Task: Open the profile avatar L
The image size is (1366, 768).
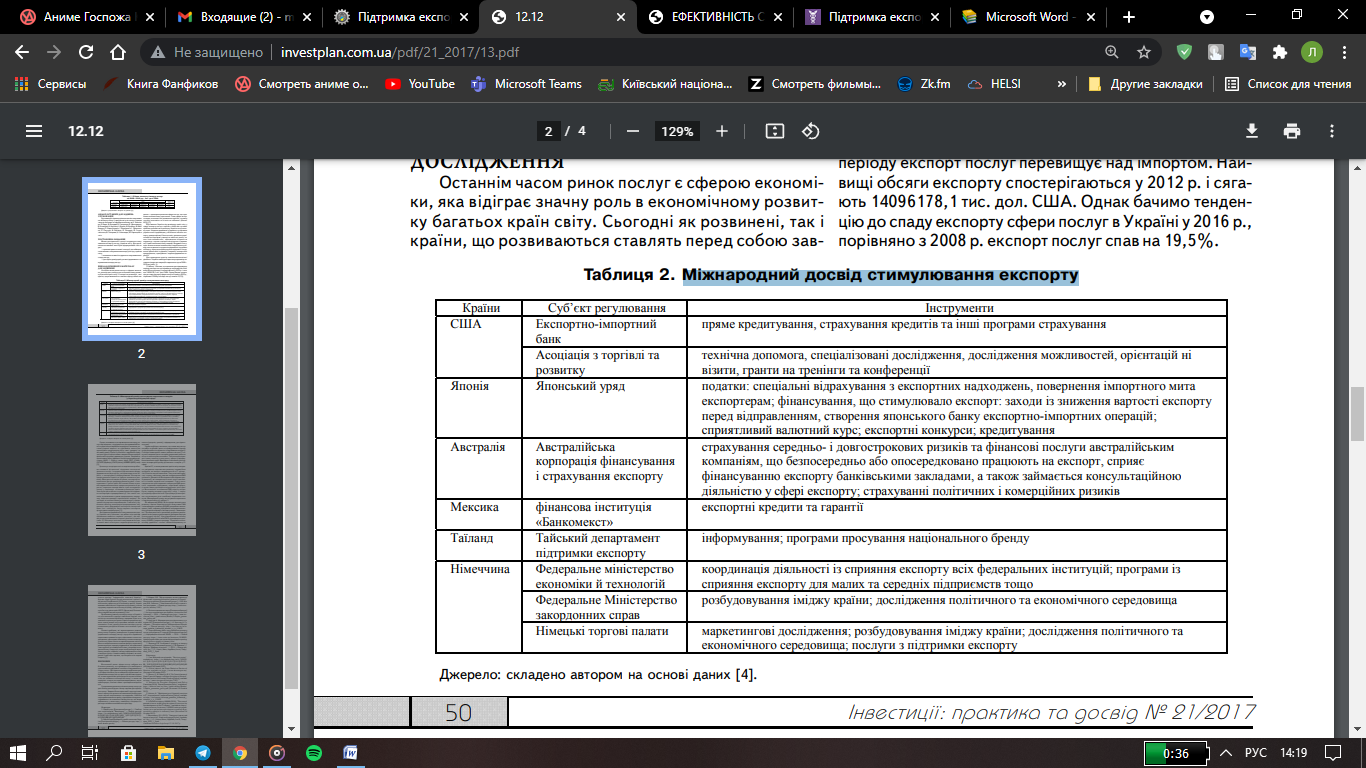Action: pyautogui.click(x=1311, y=52)
